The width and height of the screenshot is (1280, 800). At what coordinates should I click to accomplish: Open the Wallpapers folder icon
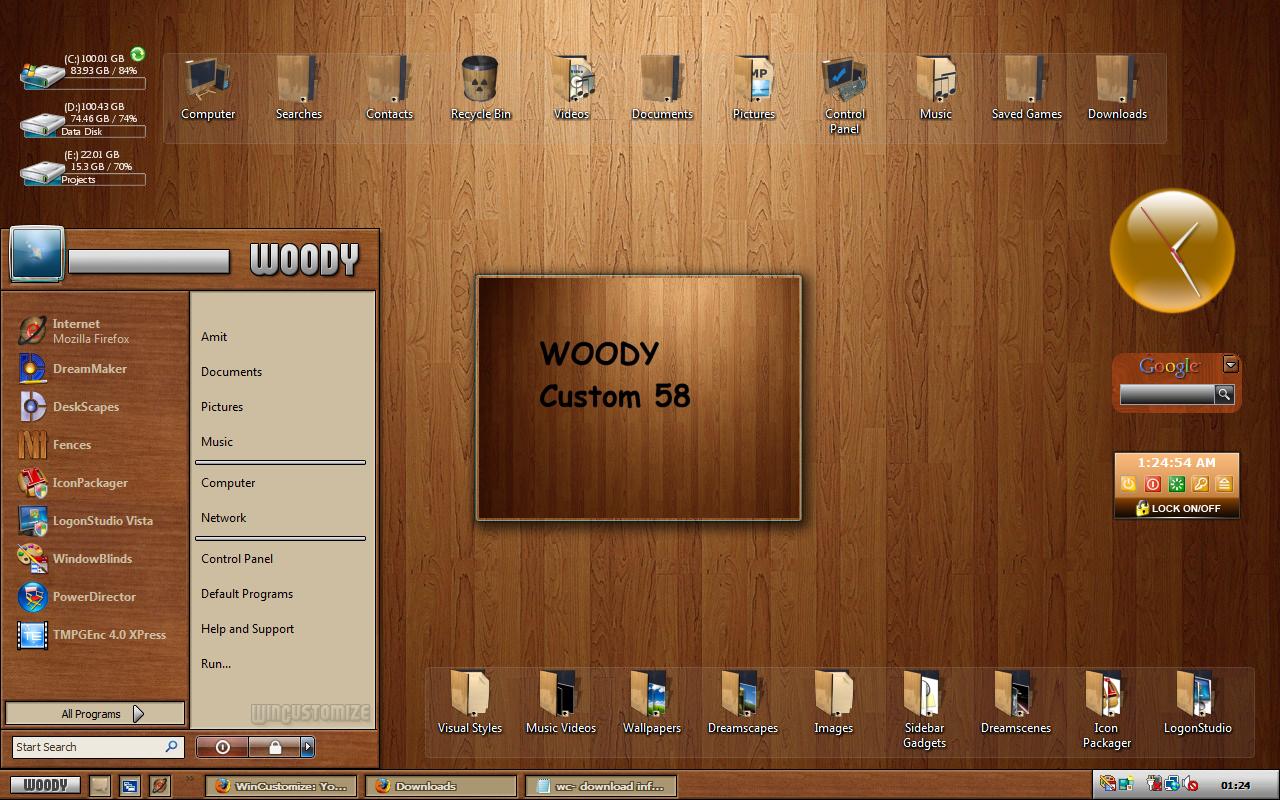coord(651,703)
